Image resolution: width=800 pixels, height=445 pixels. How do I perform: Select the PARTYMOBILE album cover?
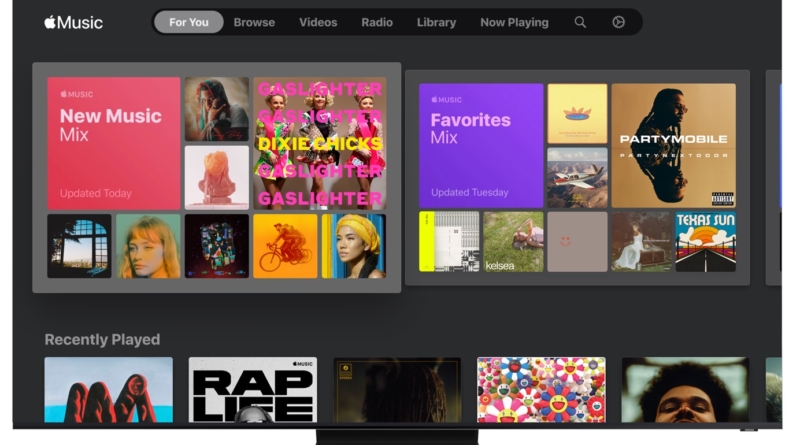click(673, 145)
